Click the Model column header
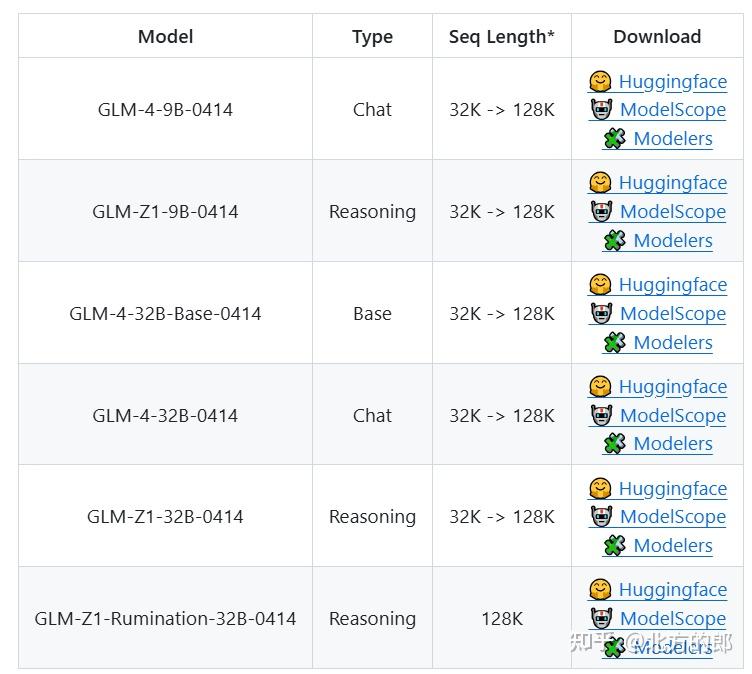This screenshot has width=752, height=674. 165,37
